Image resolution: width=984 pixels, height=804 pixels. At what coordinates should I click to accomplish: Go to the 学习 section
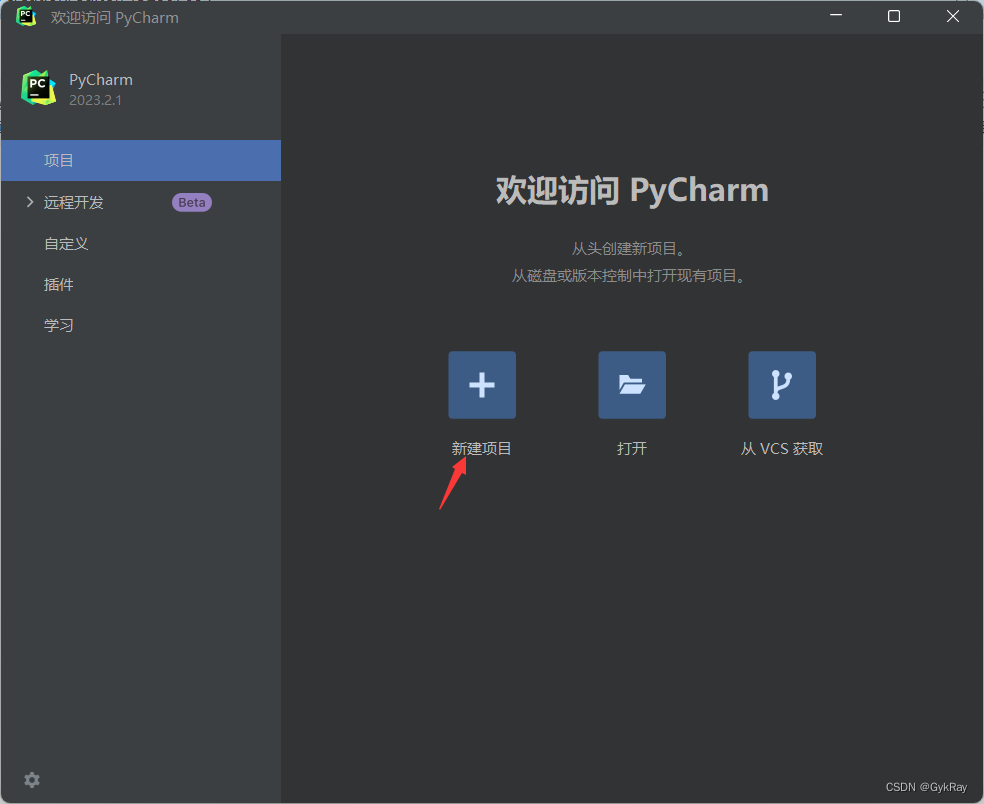tap(58, 325)
